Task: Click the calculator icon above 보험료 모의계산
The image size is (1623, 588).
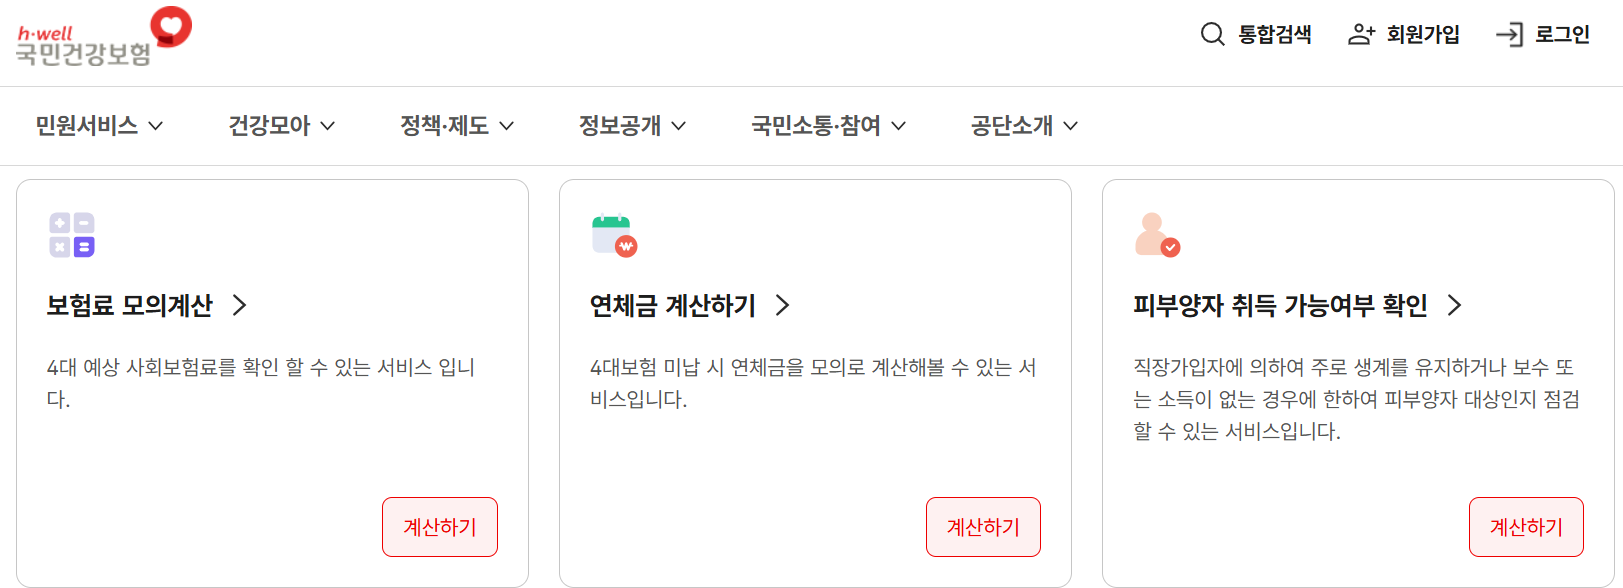Action: (72, 232)
